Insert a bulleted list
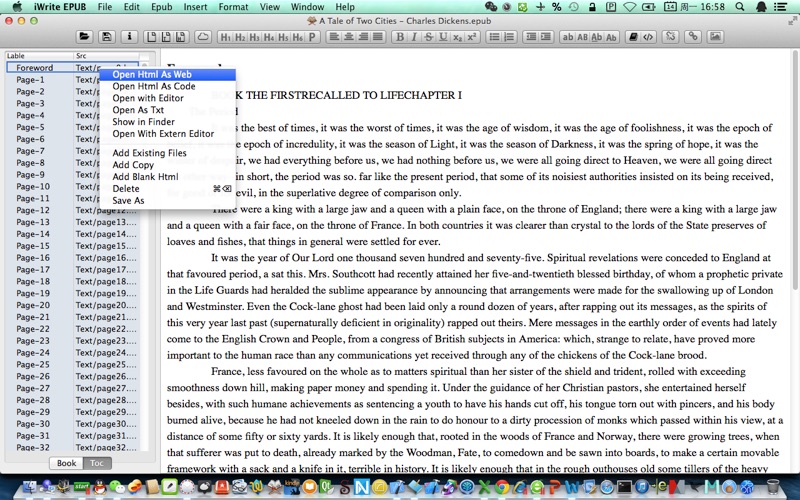 coord(494,37)
